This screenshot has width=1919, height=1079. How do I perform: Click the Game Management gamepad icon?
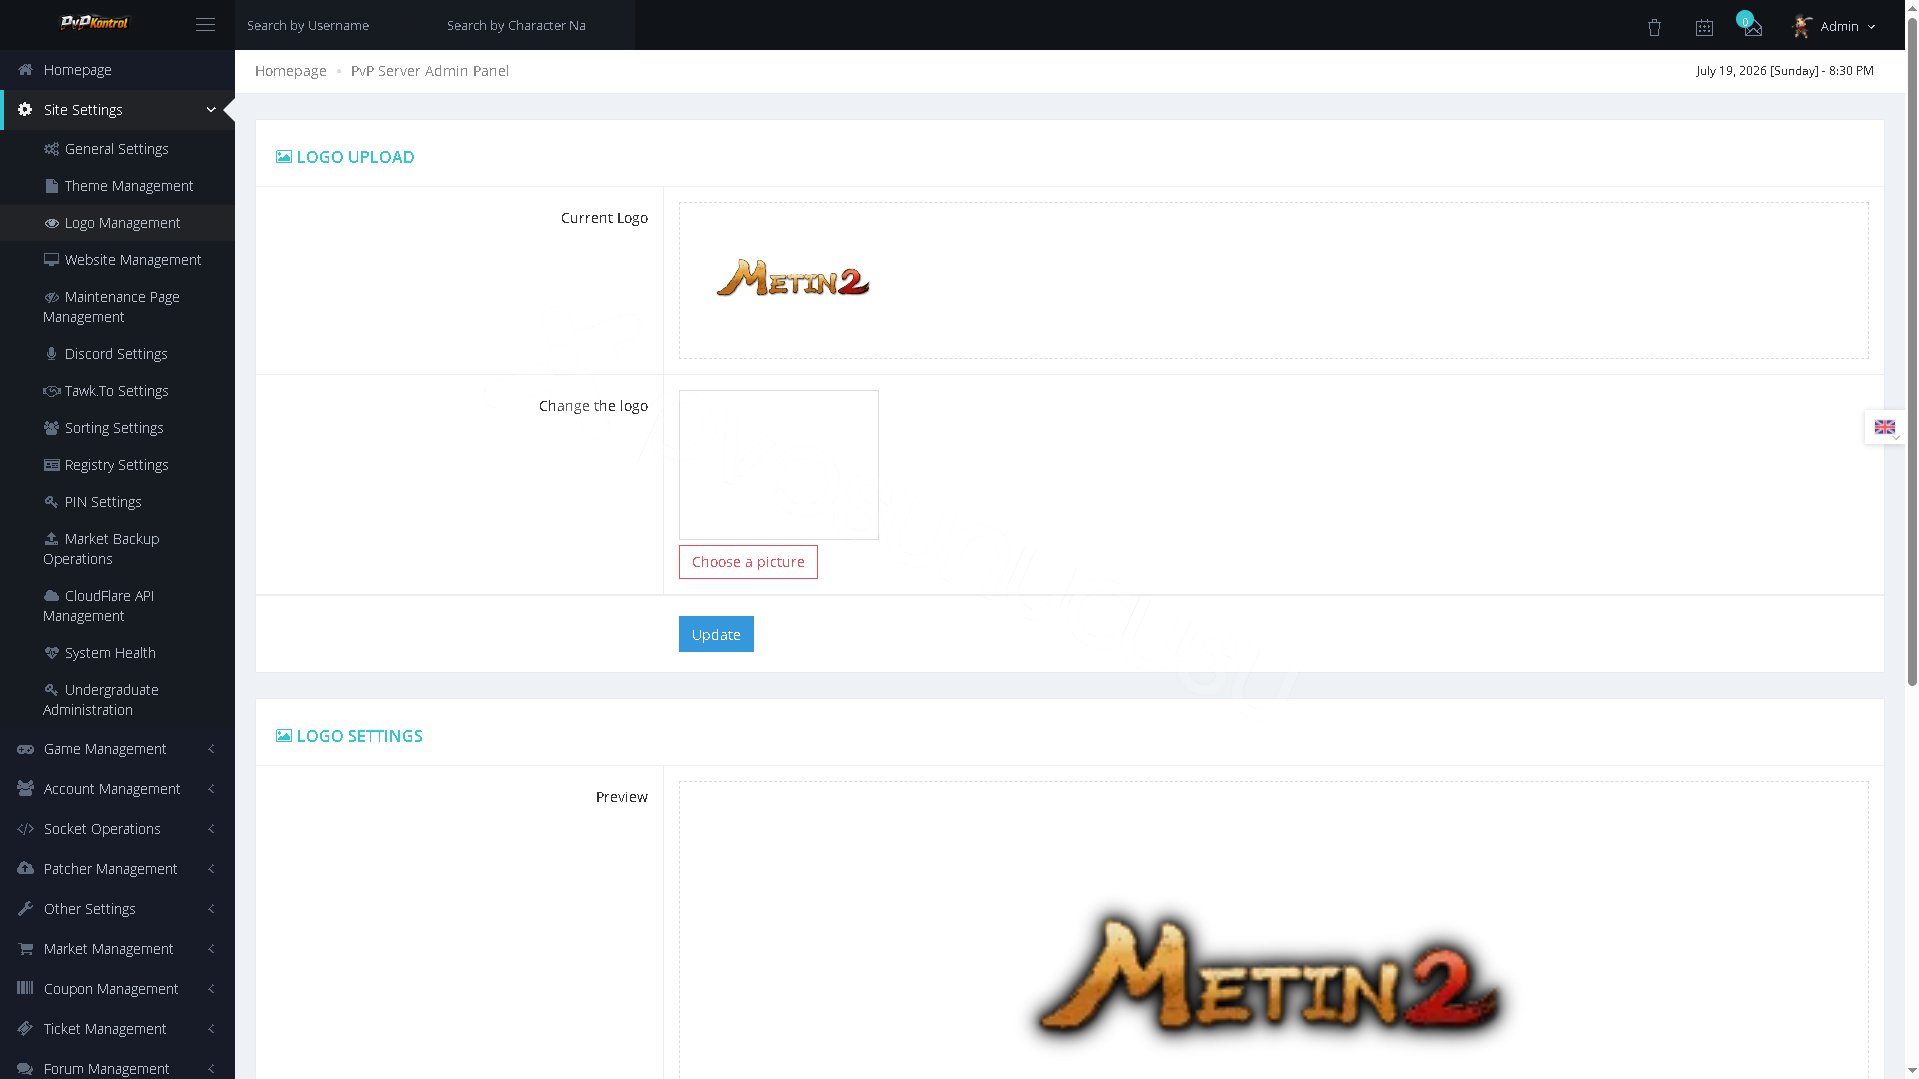(x=25, y=749)
